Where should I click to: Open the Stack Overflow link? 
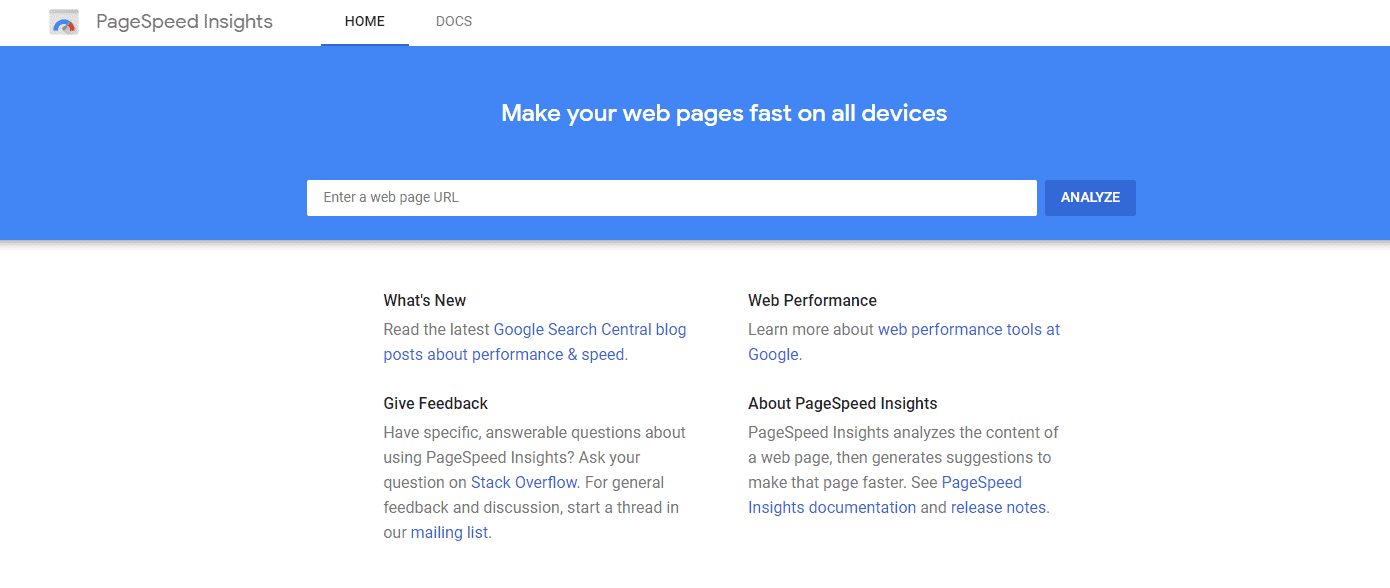(523, 482)
